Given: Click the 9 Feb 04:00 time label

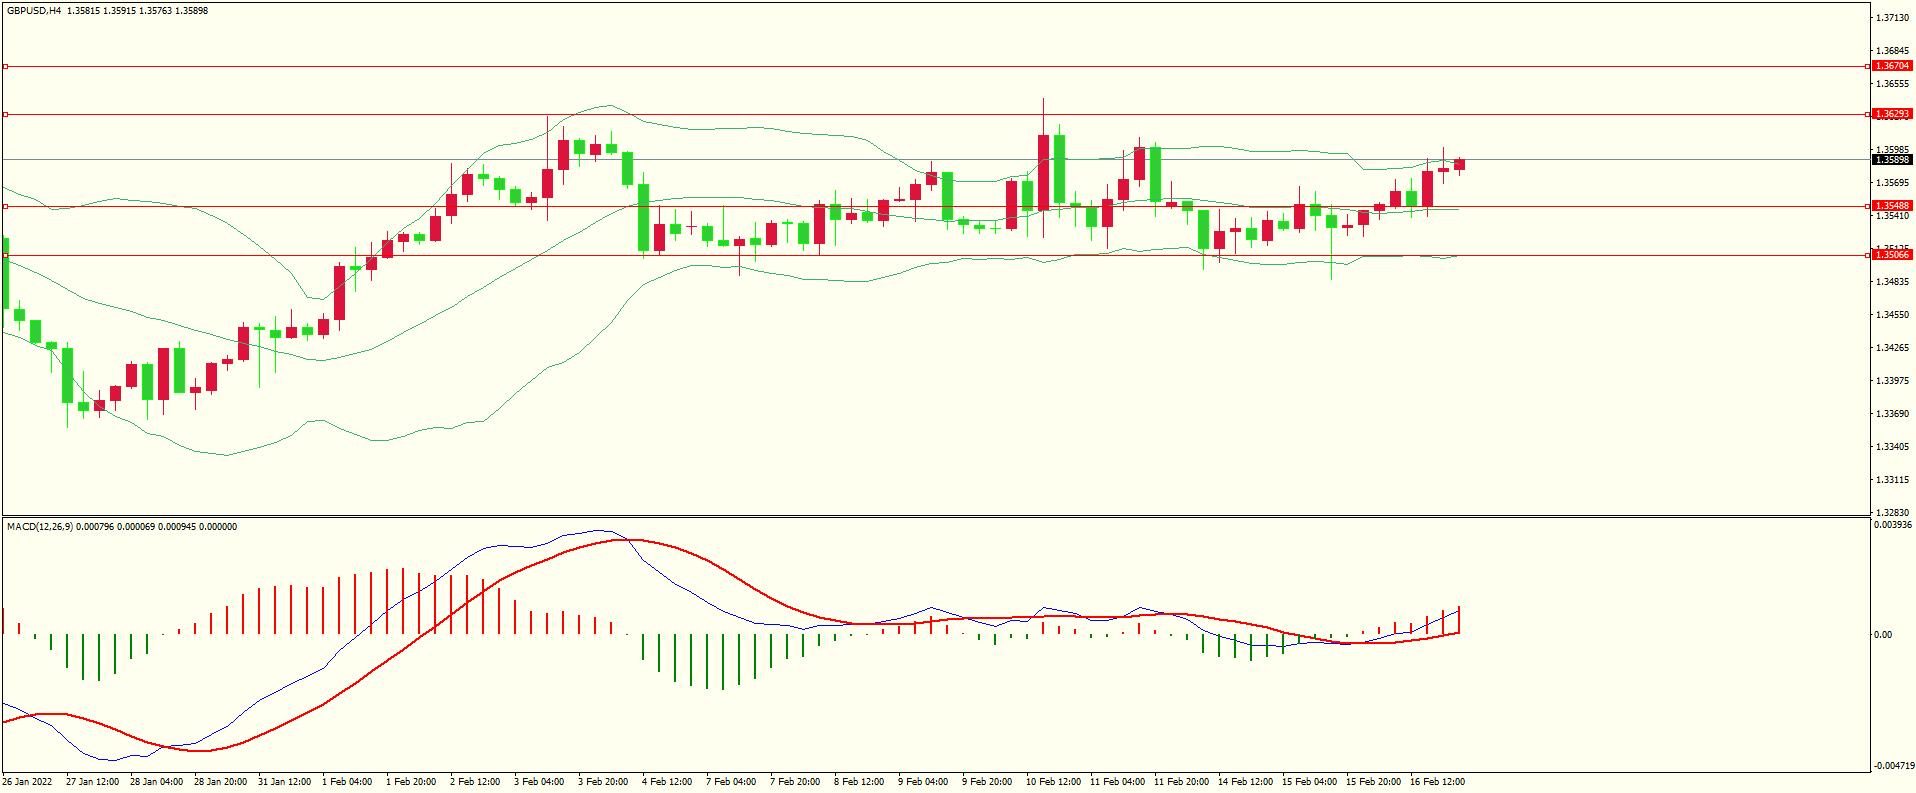Looking at the screenshot, I should pos(923,782).
